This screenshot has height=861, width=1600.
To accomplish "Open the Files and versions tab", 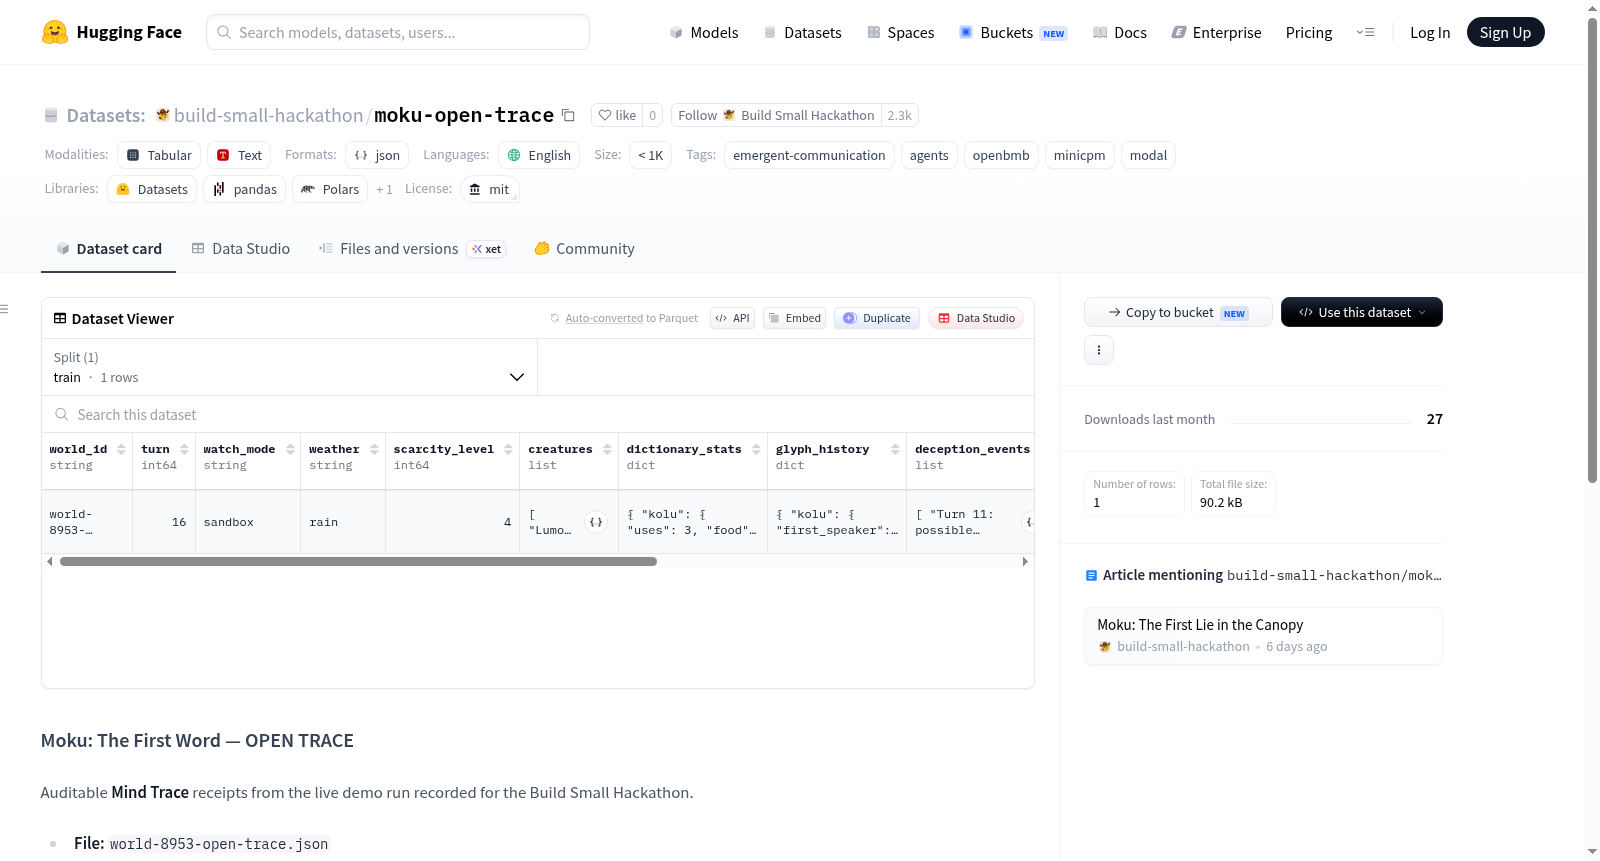I will tap(412, 249).
